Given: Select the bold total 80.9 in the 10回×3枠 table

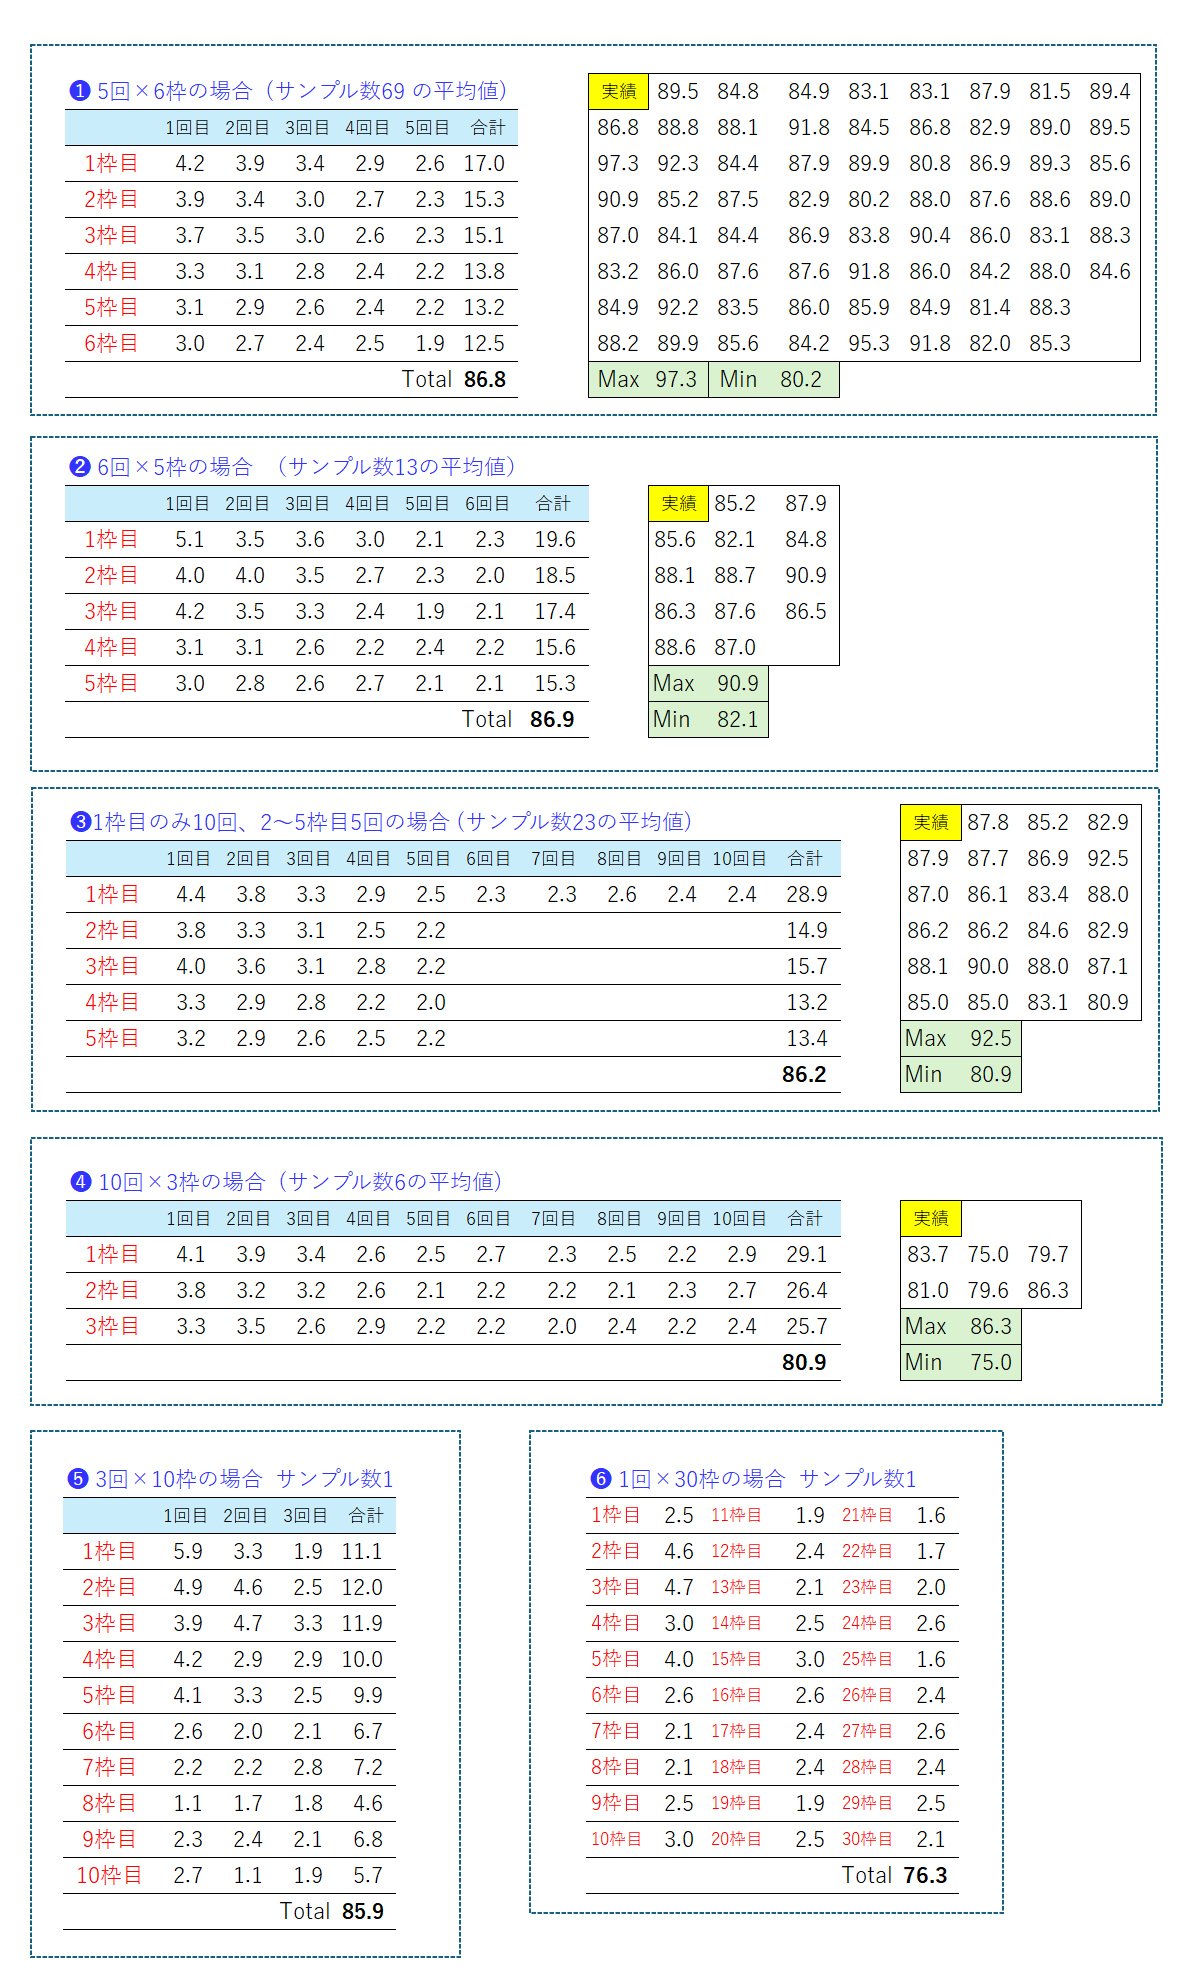Looking at the screenshot, I should pos(804,1363).
